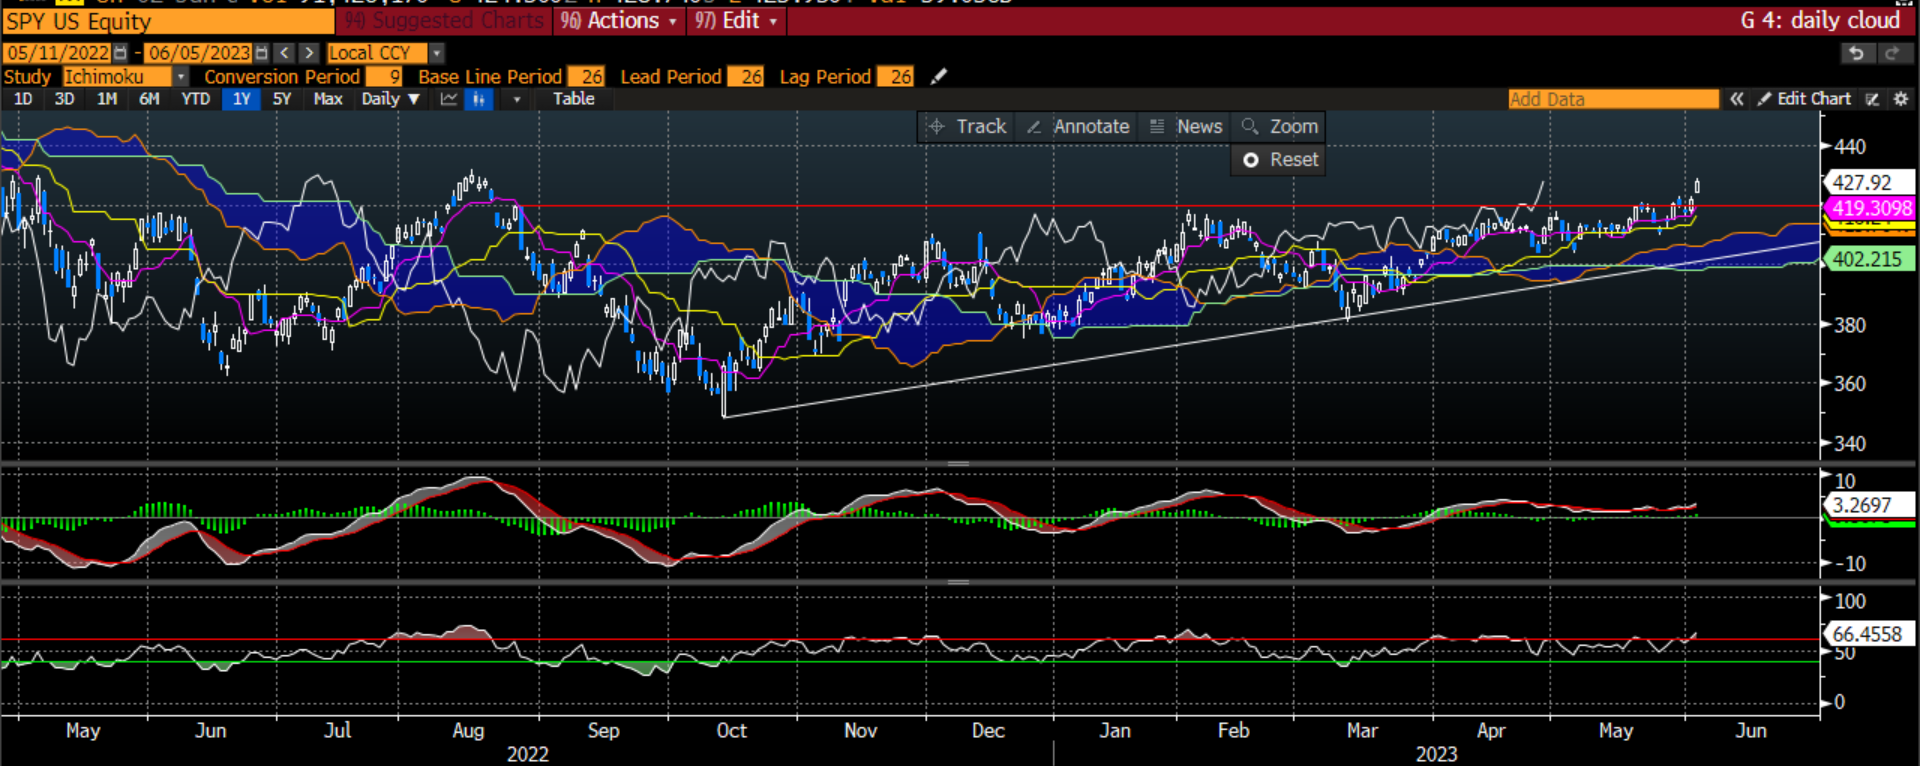The image size is (1920, 766).
Task: Open the News overlay
Action: (x=1186, y=127)
